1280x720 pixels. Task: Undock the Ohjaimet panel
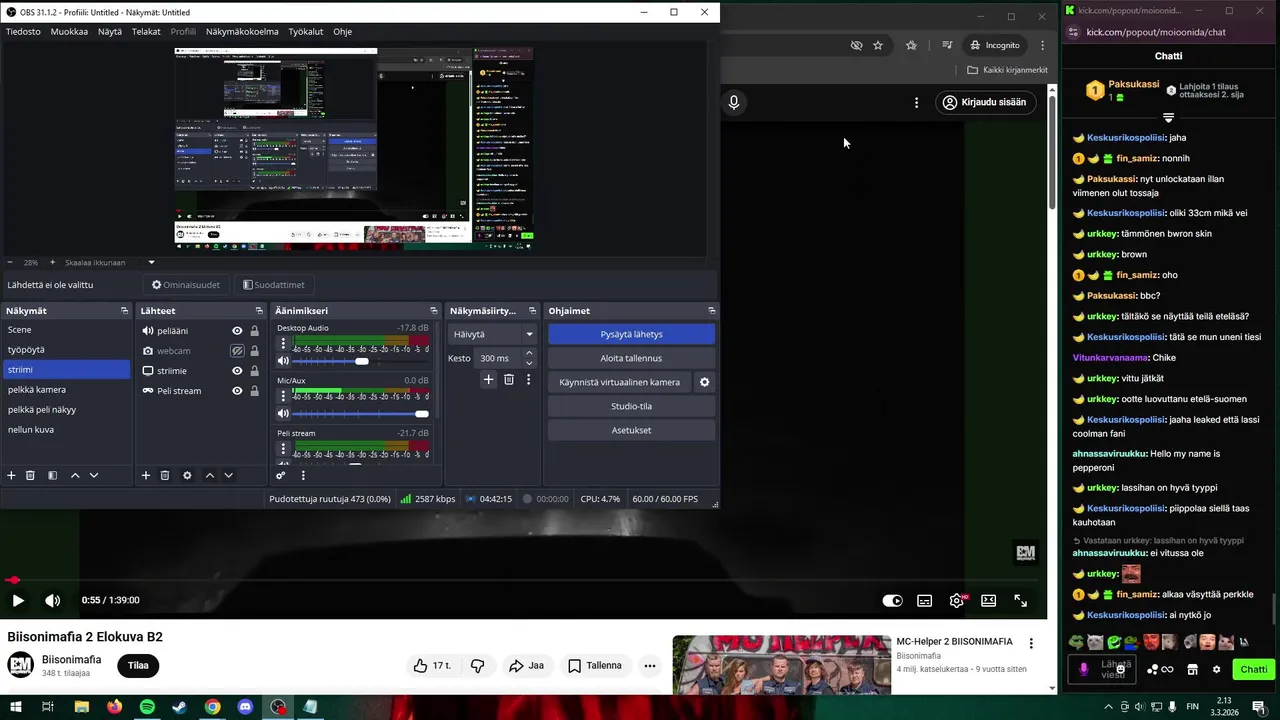[x=711, y=311]
